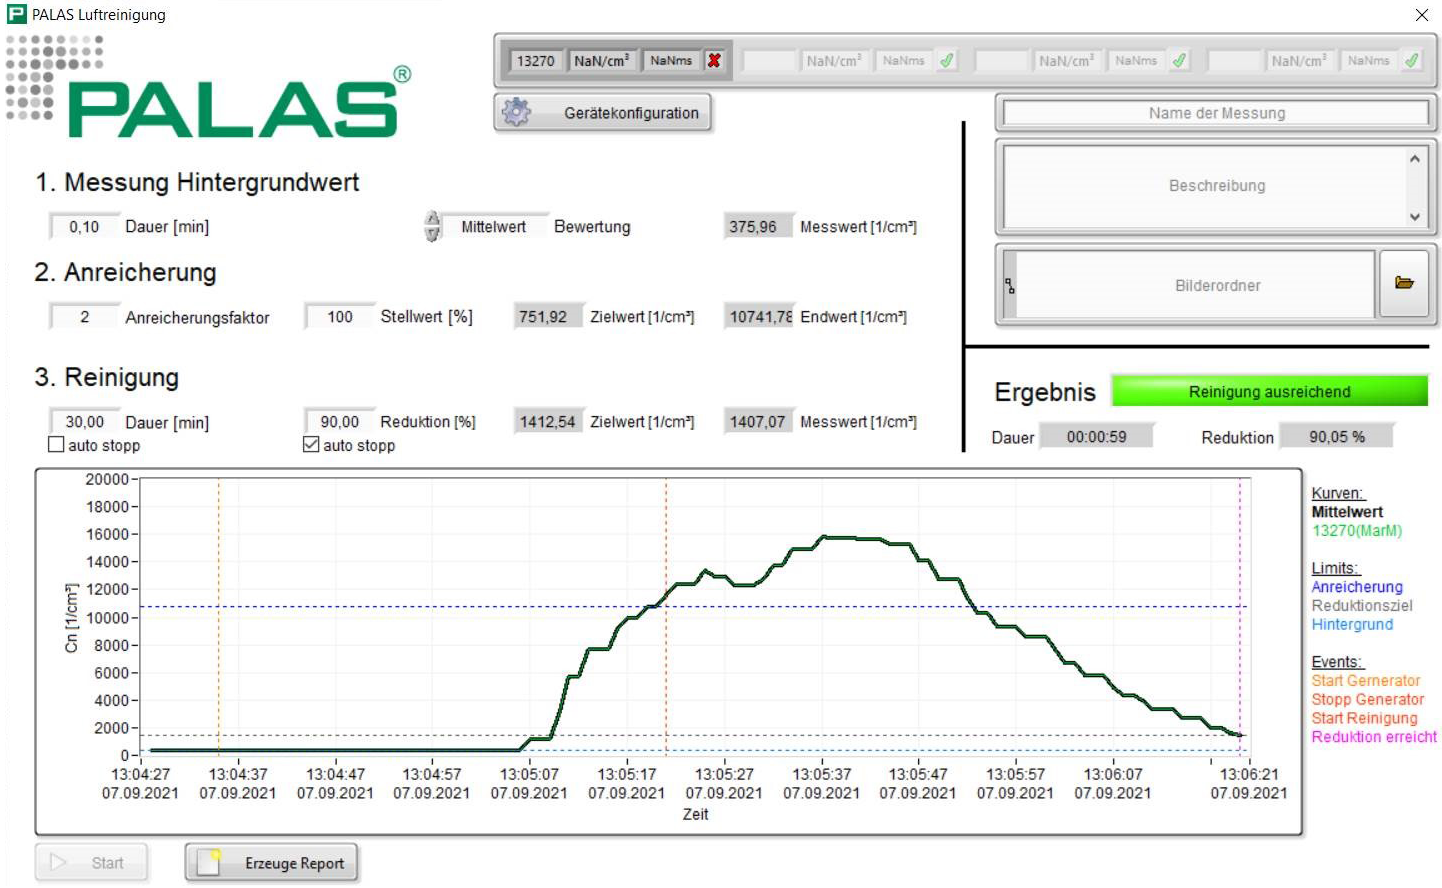Screen dimensions: 1442x888
Task: Select 13270(MarM) curve in the legend
Action: (1356, 531)
